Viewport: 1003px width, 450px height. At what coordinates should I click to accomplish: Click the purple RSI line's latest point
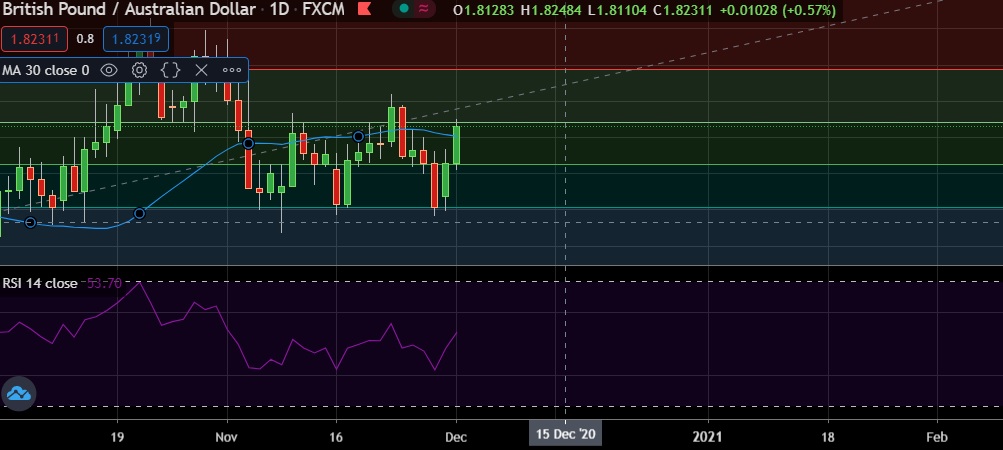pos(456,333)
